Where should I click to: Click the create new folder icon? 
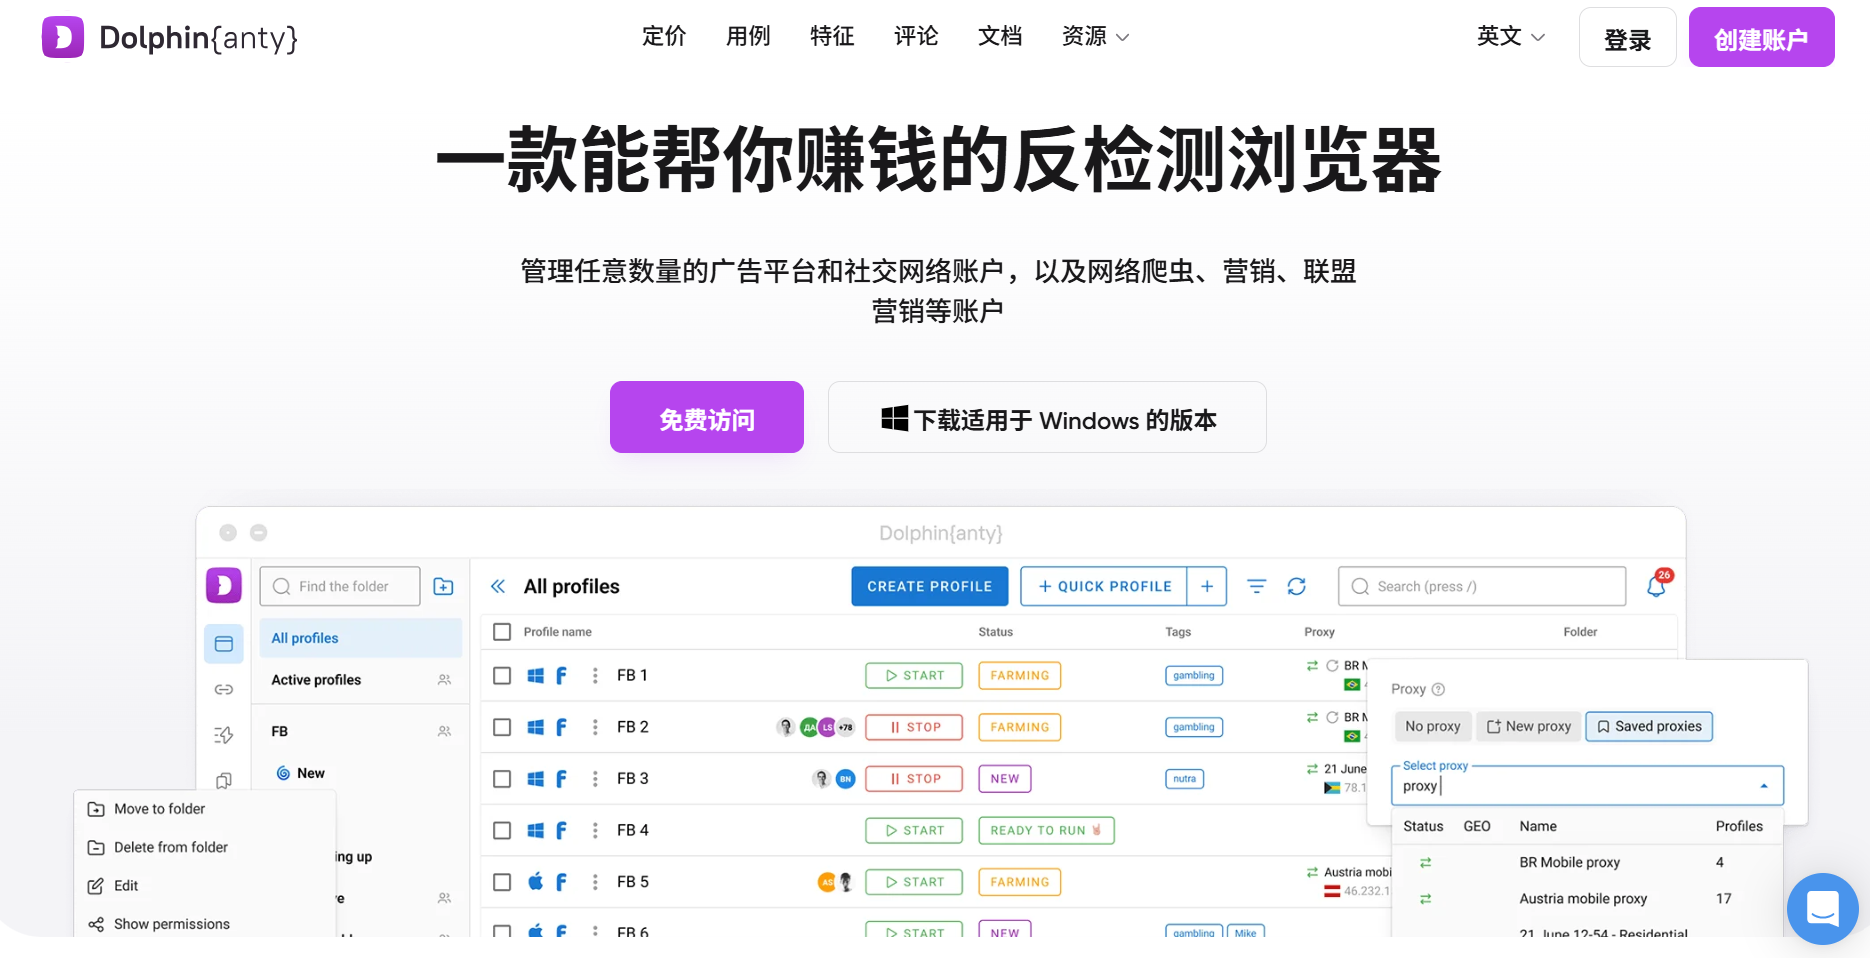443,586
